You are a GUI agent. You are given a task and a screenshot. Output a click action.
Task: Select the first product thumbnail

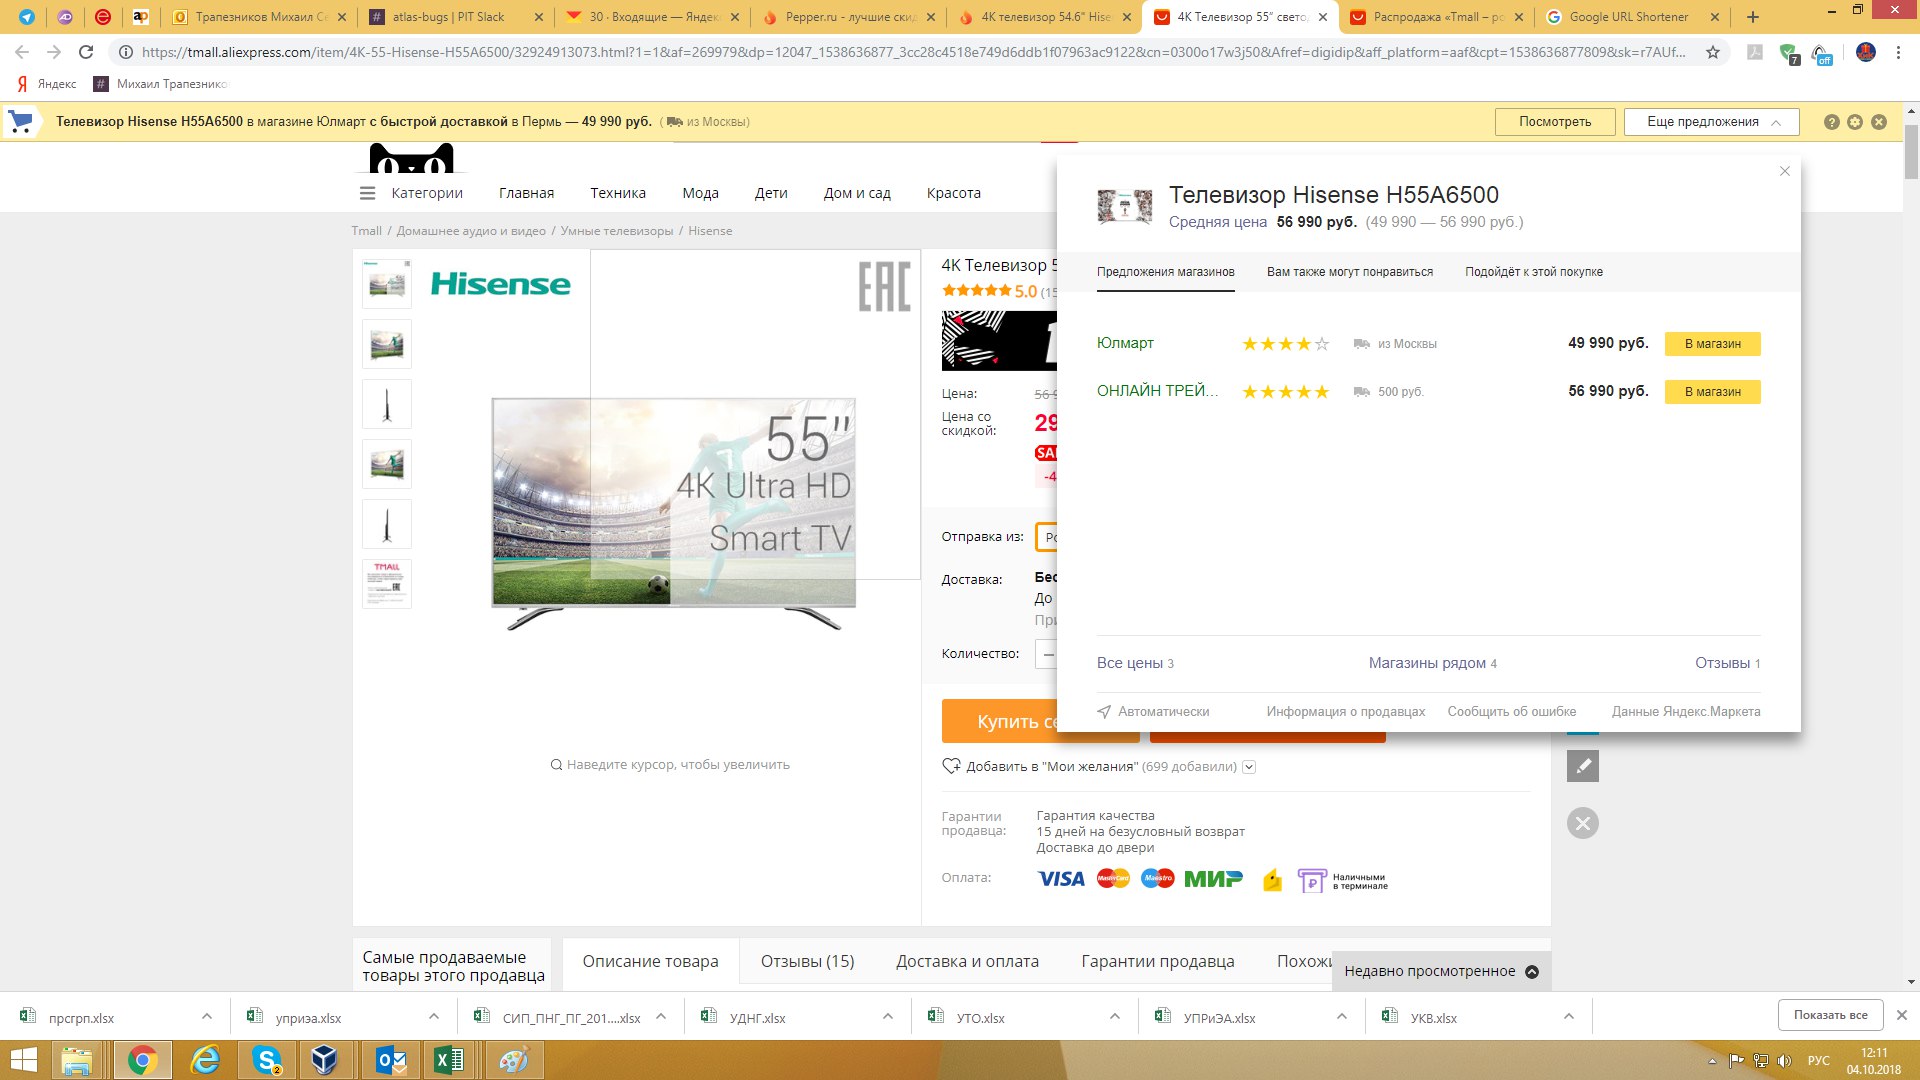(387, 284)
